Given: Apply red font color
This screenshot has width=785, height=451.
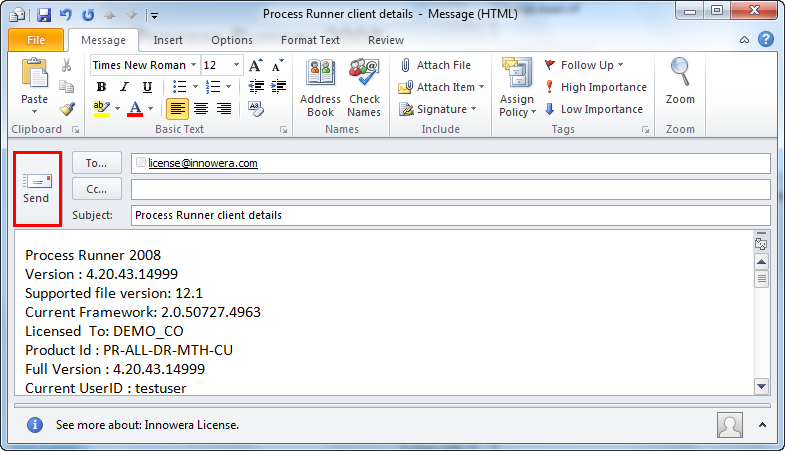Looking at the screenshot, I should coord(135,109).
